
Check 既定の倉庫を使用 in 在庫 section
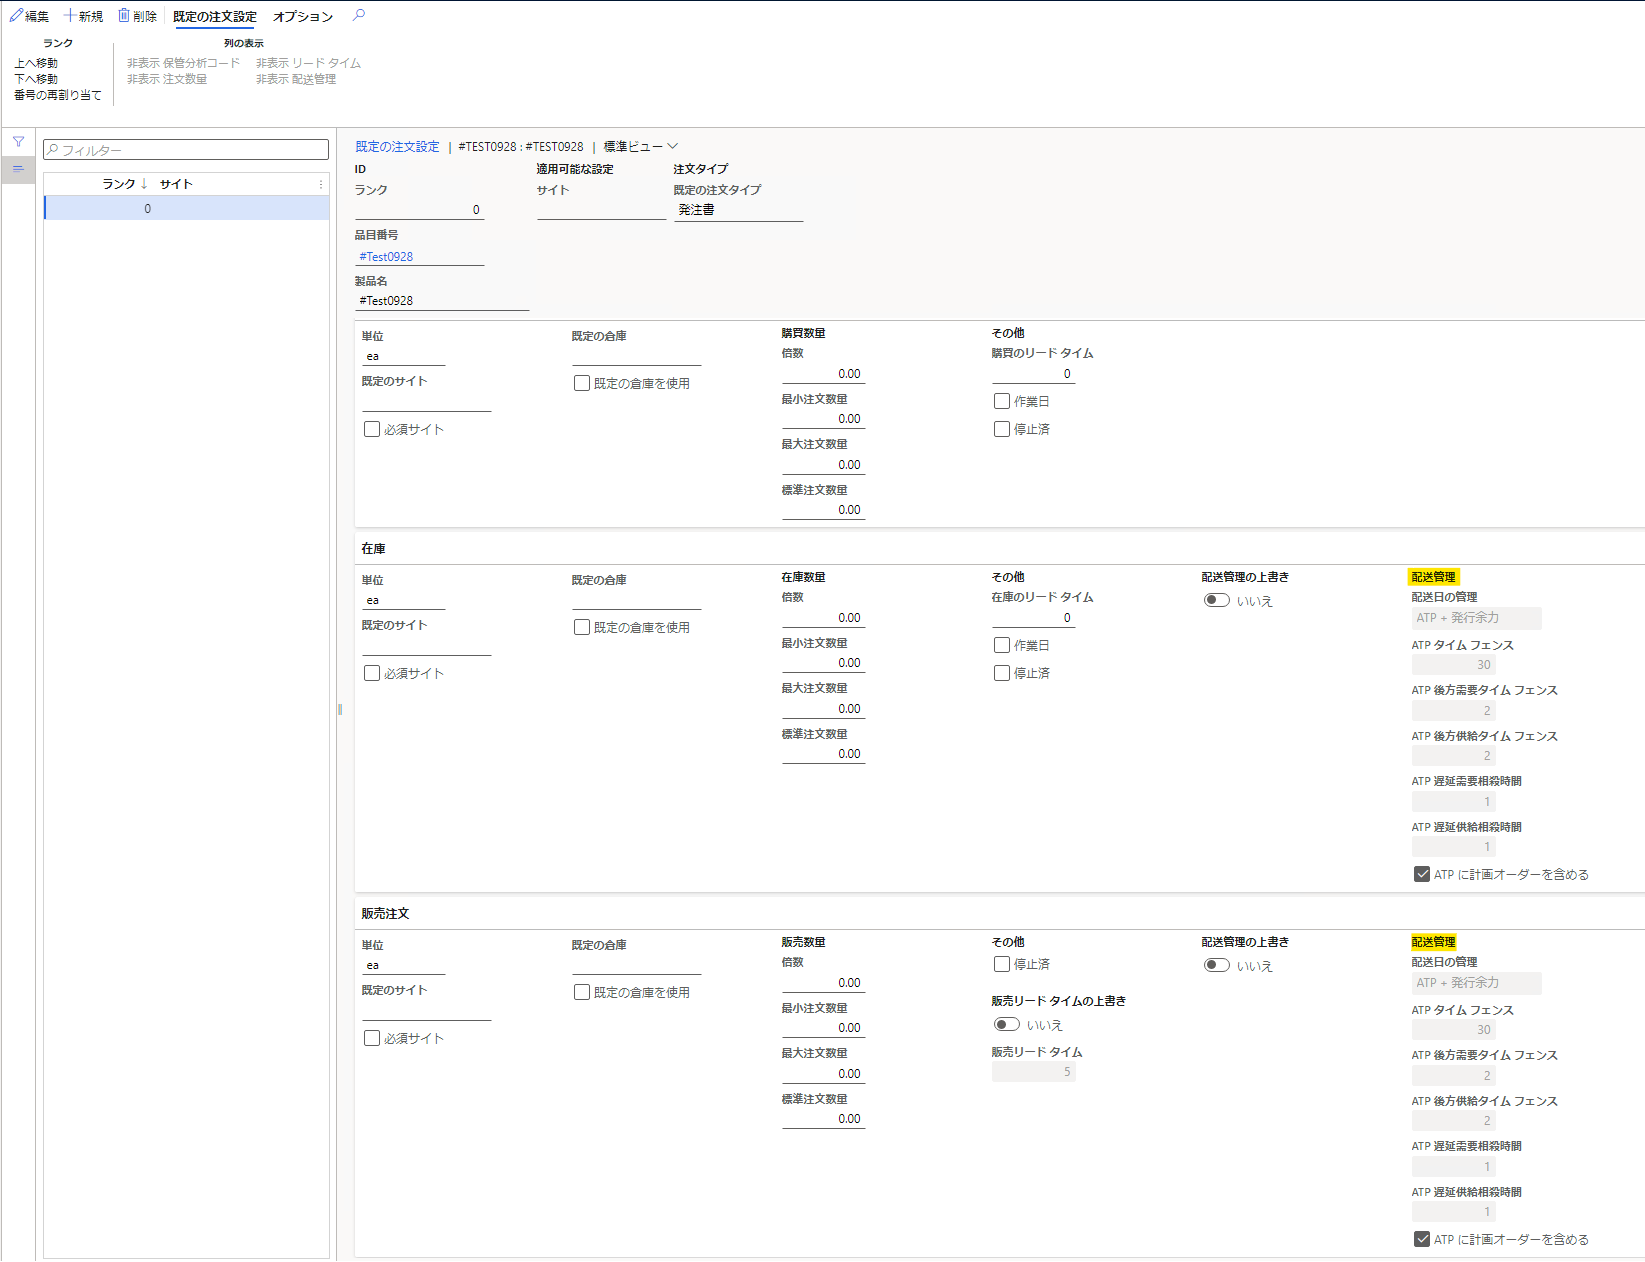tap(582, 627)
